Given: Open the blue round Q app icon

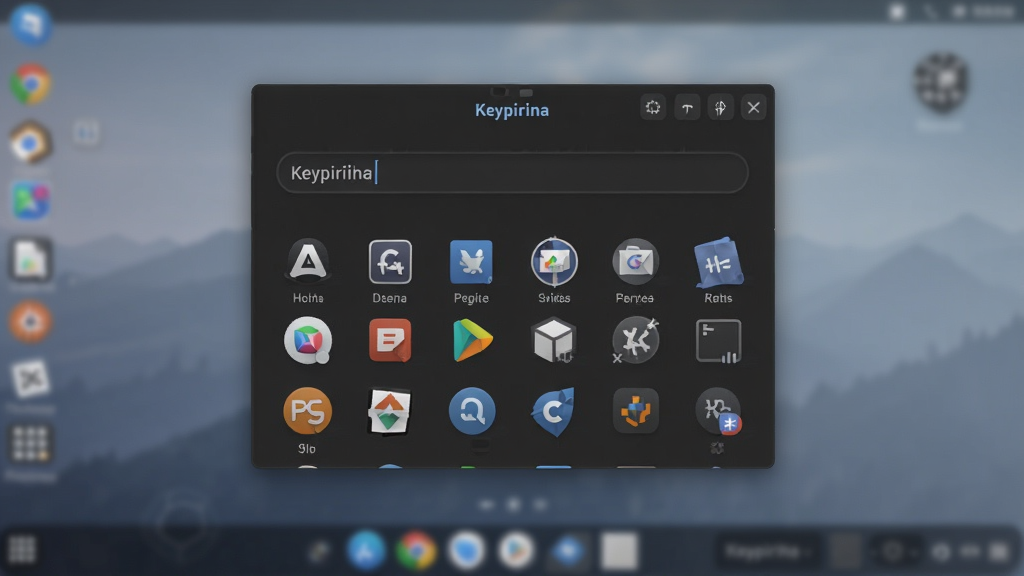Looking at the screenshot, I should [472, 411].
